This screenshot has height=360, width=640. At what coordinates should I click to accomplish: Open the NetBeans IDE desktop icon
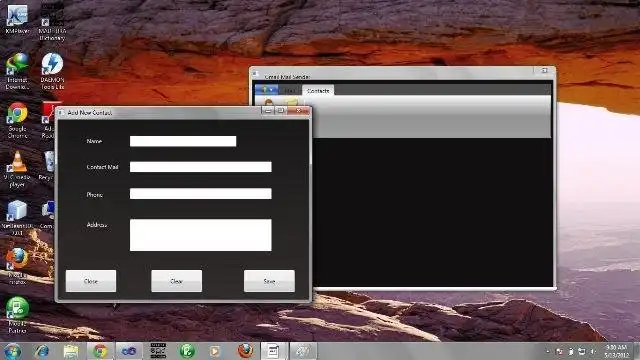point(17,218)
